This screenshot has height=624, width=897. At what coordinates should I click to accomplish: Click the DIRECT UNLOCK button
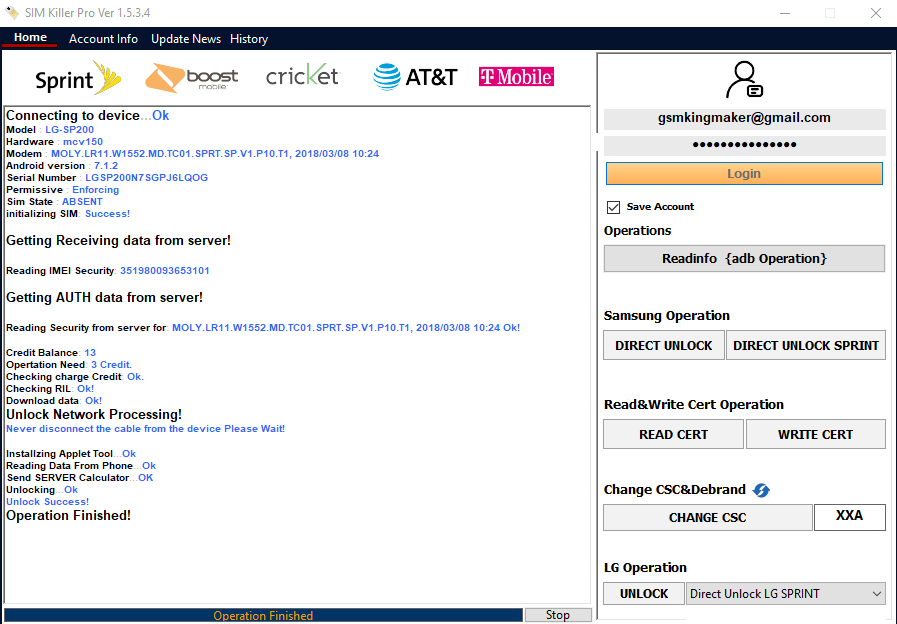pos(664,345)
